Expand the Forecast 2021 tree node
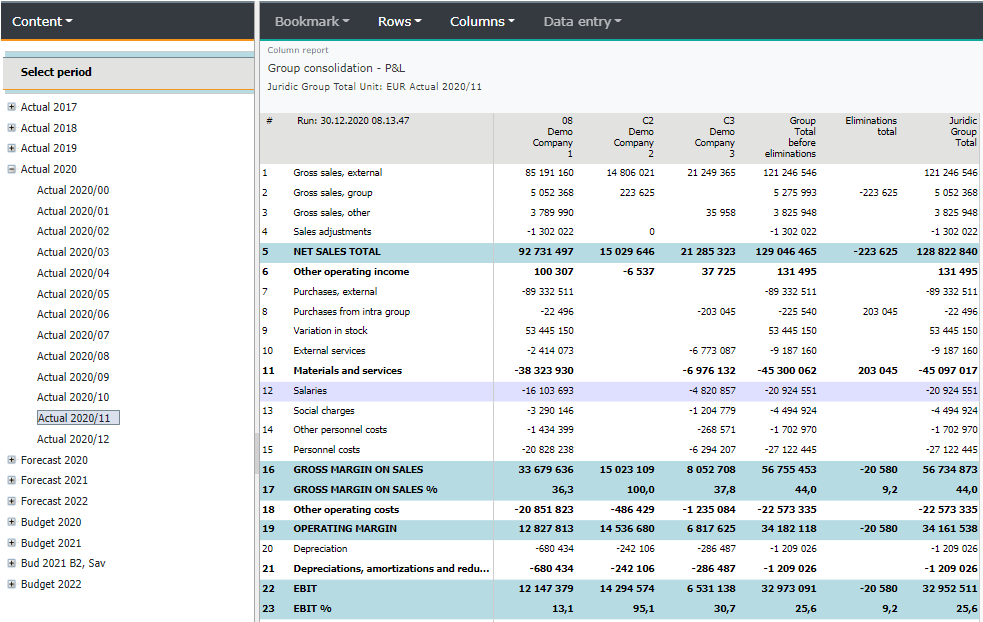The image size is (983, 622). 11,480
